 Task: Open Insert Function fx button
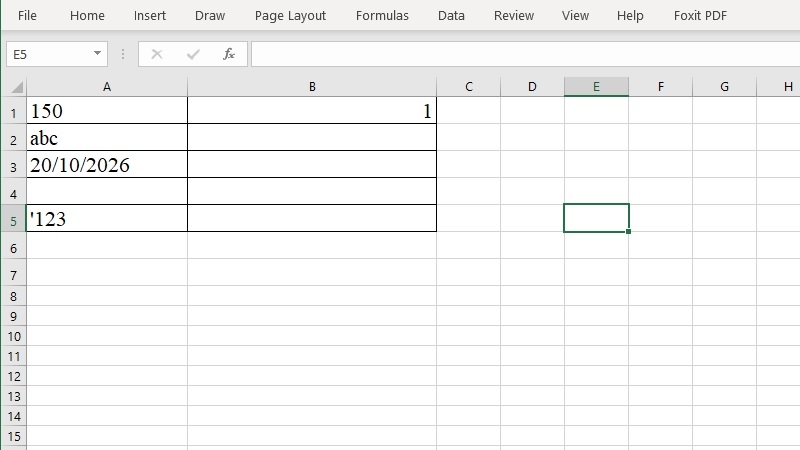click(229, 54)
